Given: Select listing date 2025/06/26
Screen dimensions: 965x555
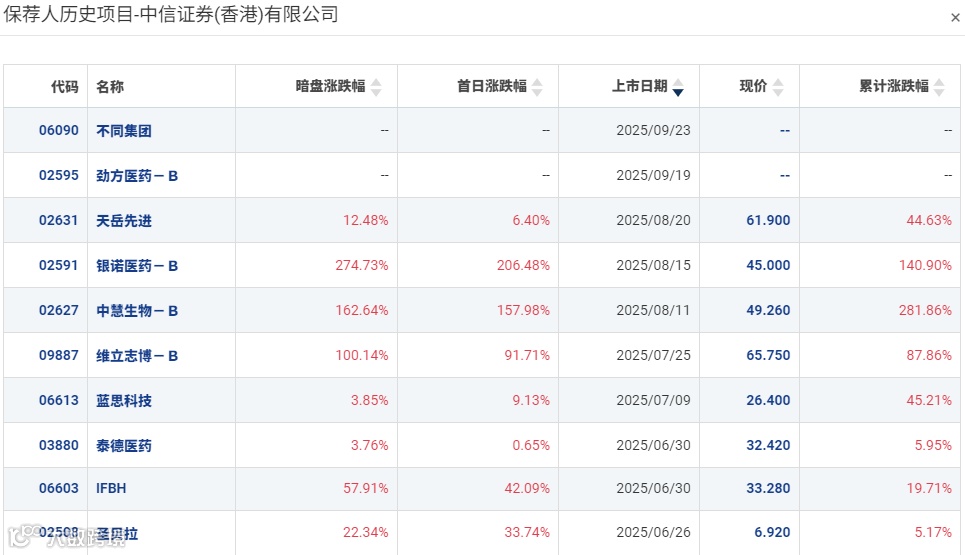Looking at the screenshot, I should [654, 532].
